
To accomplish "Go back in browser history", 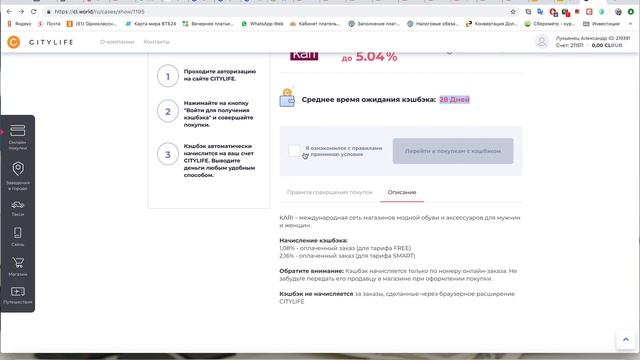I will click(9, 11).
